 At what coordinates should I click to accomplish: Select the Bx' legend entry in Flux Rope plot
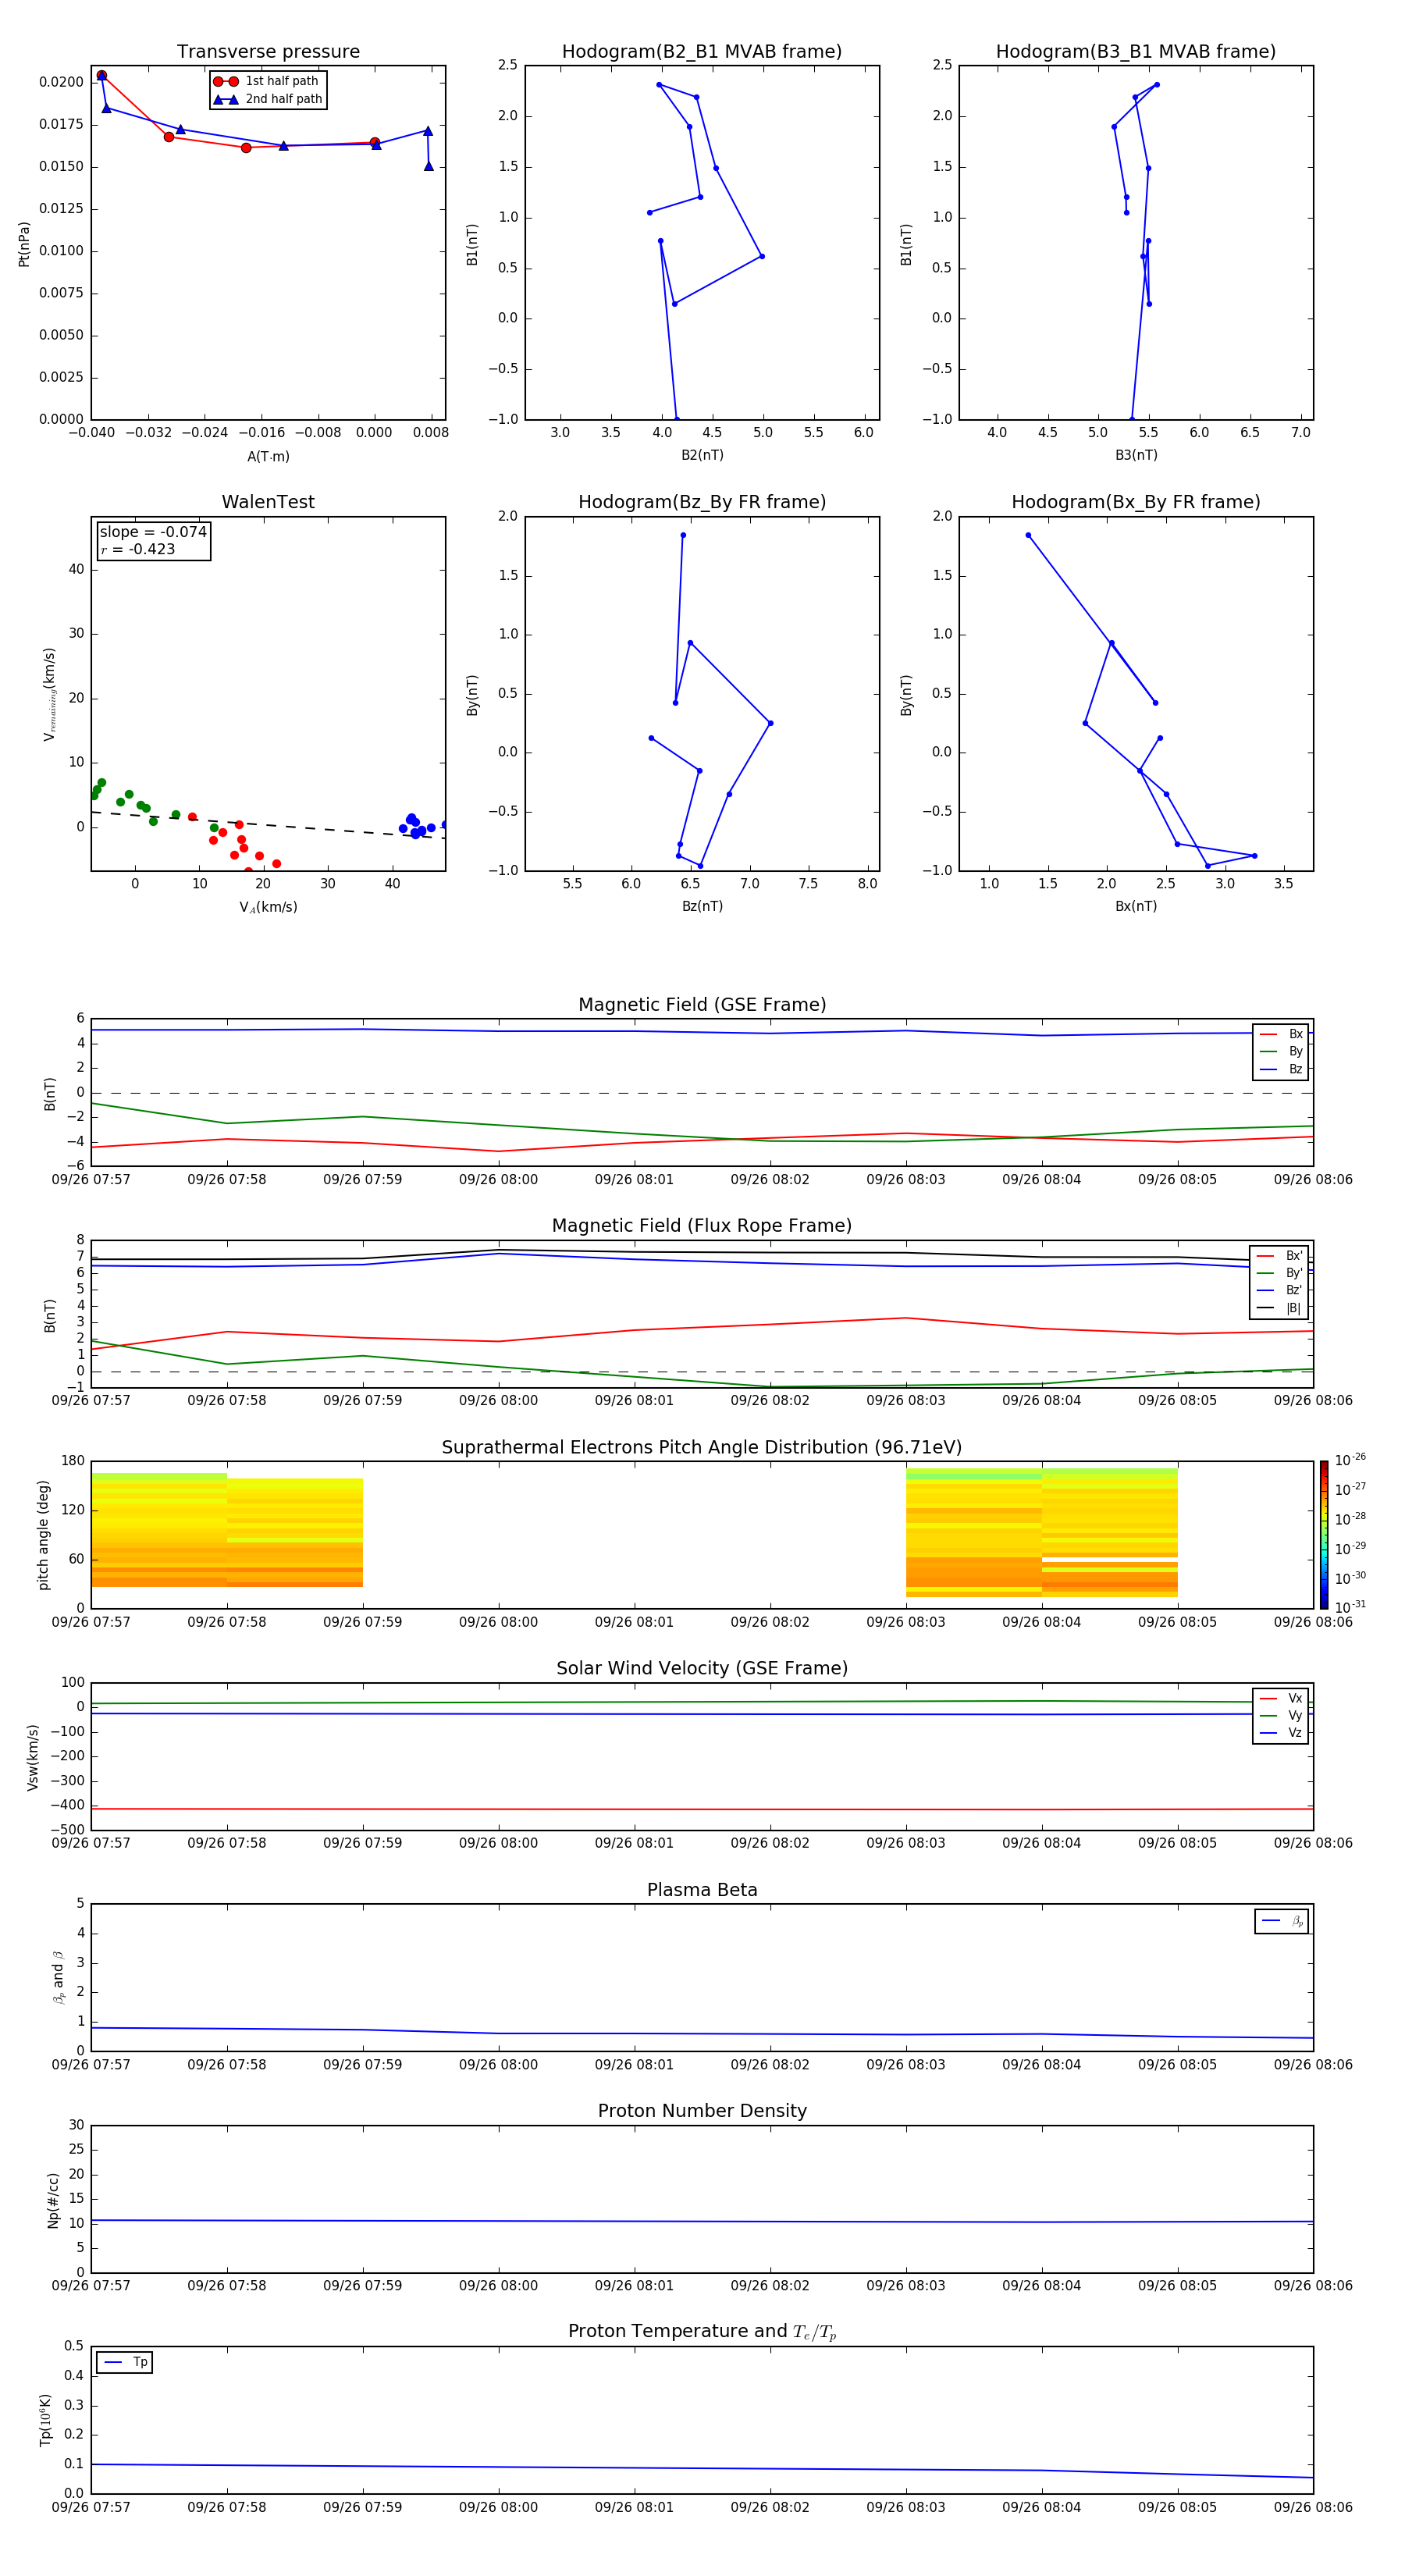point(1280,1256)
